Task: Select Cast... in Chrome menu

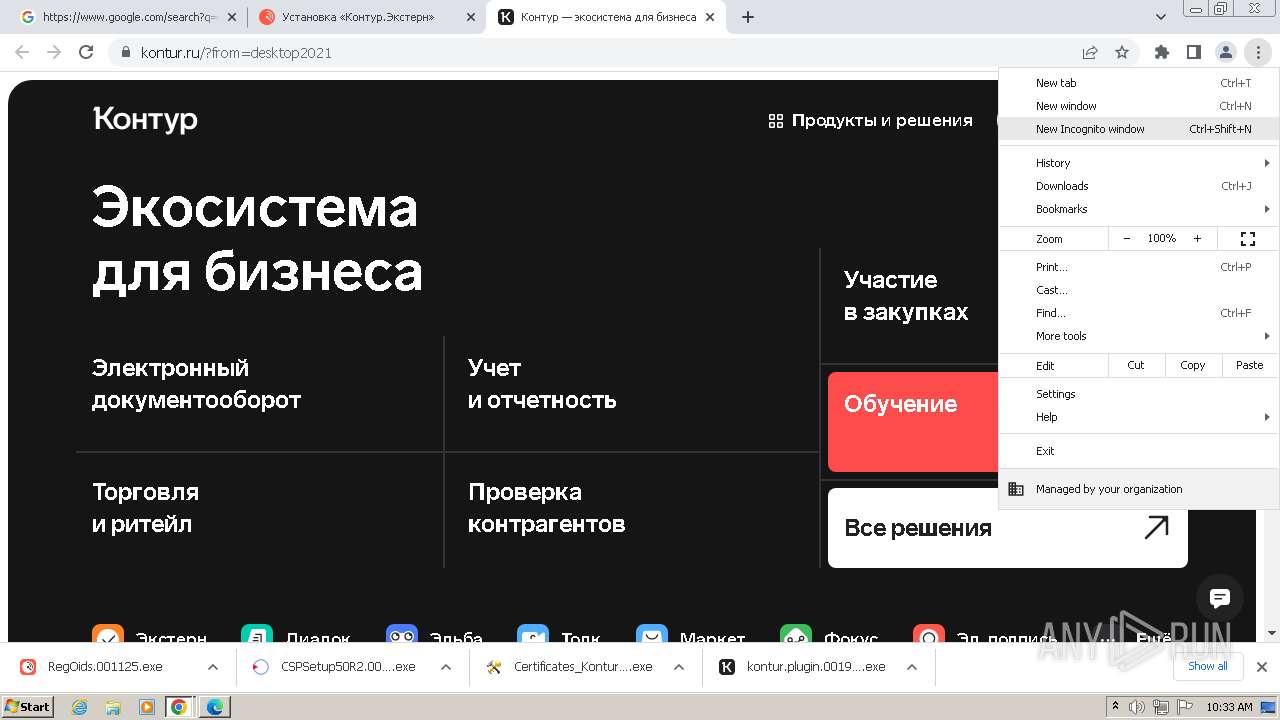Action: (x=1138, y=290)
